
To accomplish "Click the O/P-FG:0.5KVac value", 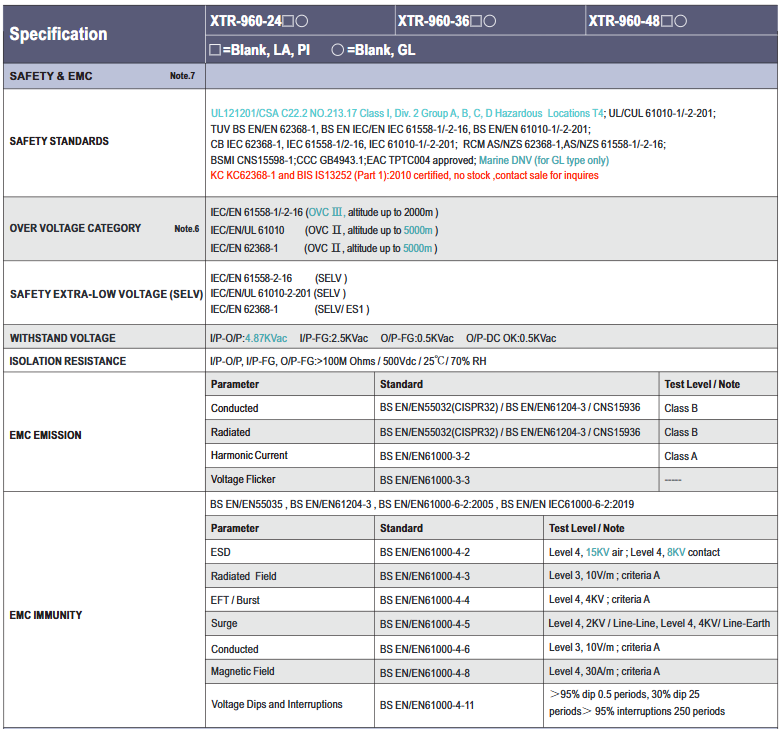I will point(417,338).
